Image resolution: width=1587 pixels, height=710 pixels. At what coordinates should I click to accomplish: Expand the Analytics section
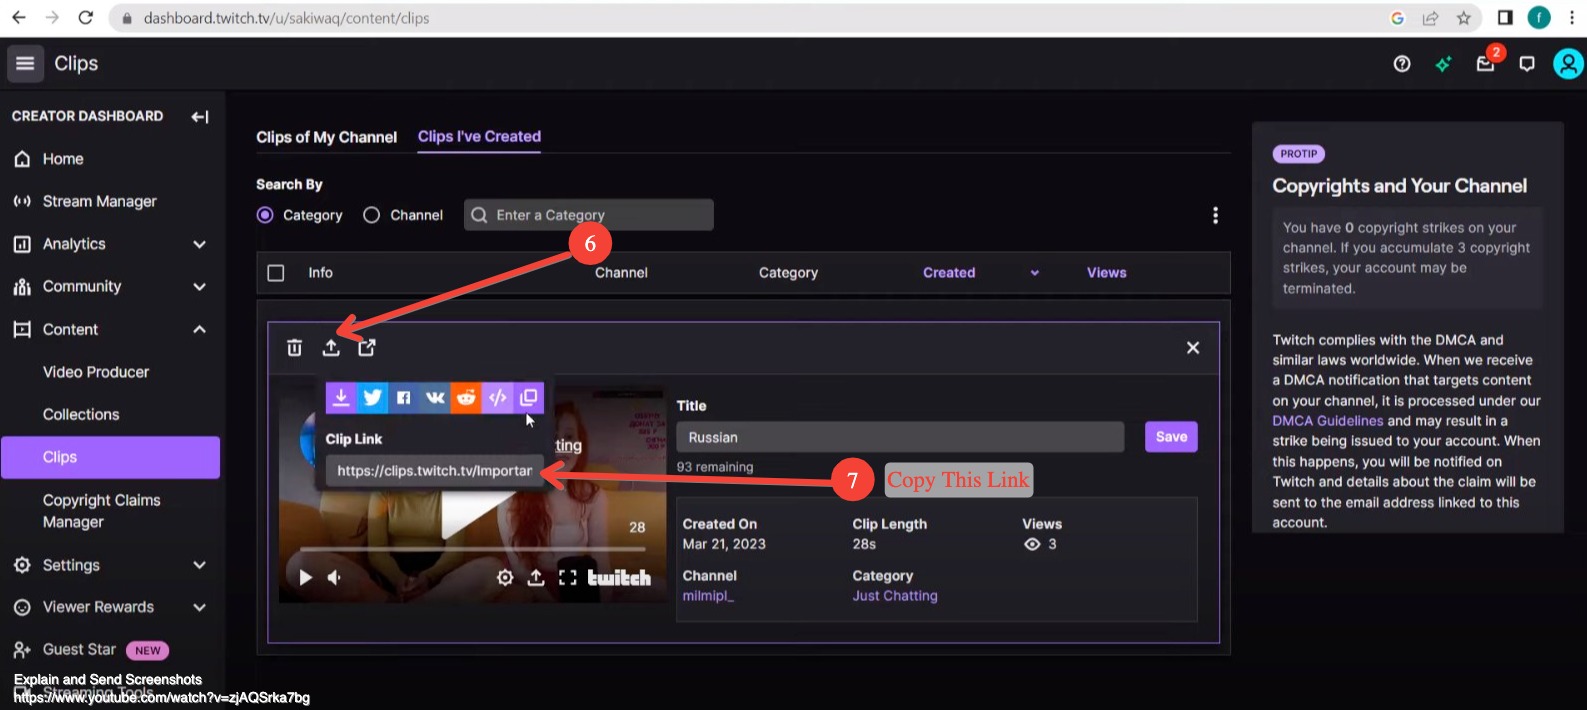(199, 244)
